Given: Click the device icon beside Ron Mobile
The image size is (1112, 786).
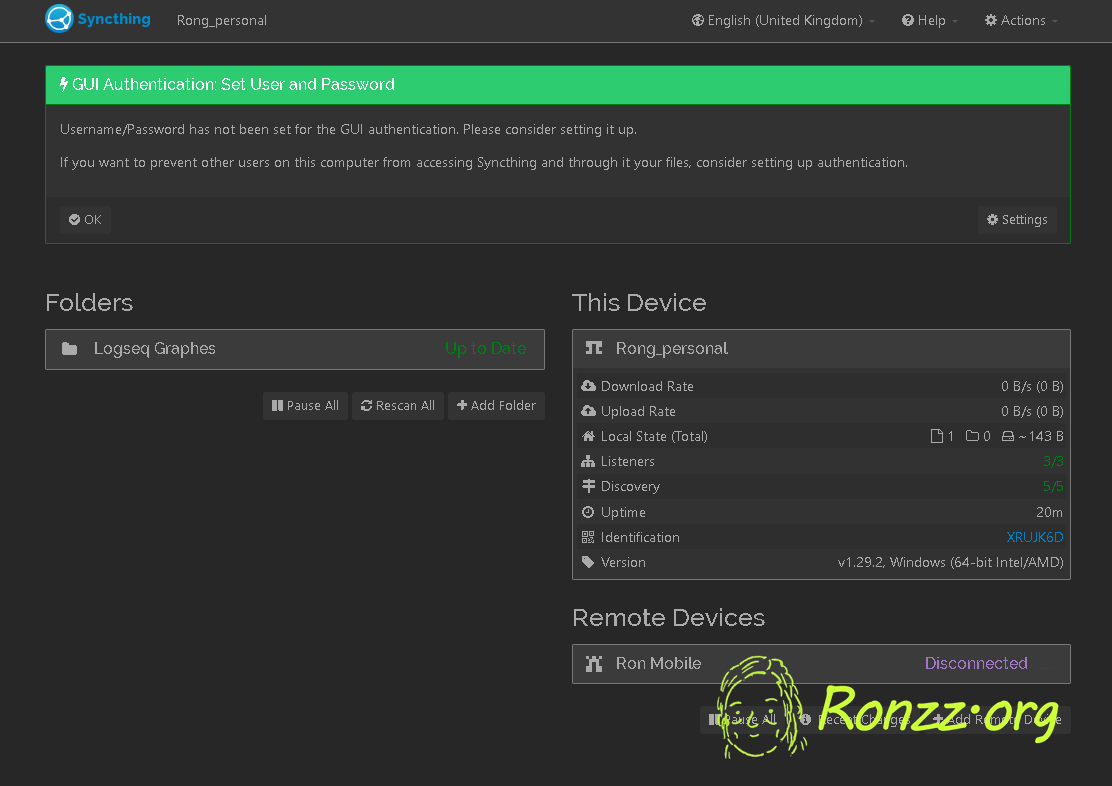Looking at the screenshot, I should 594,664.
